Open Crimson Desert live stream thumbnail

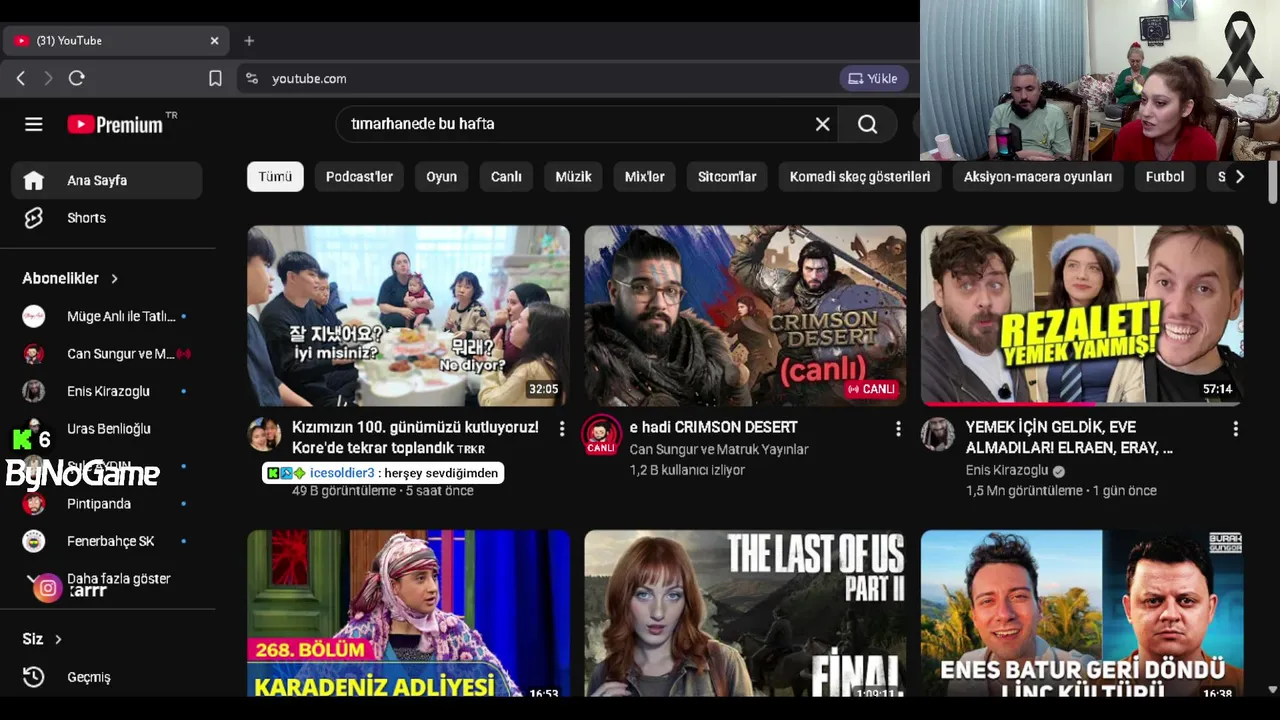[745, 315]
